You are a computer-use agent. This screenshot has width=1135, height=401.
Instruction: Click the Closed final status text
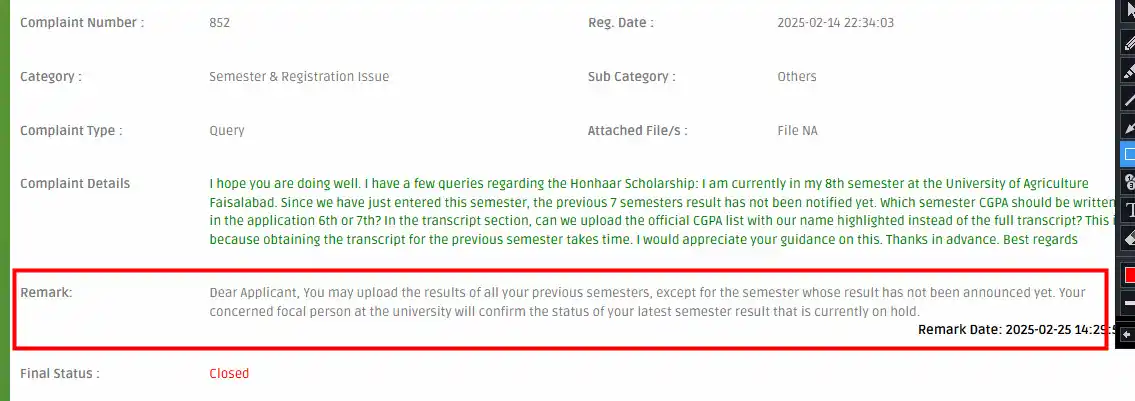point(229,373)
